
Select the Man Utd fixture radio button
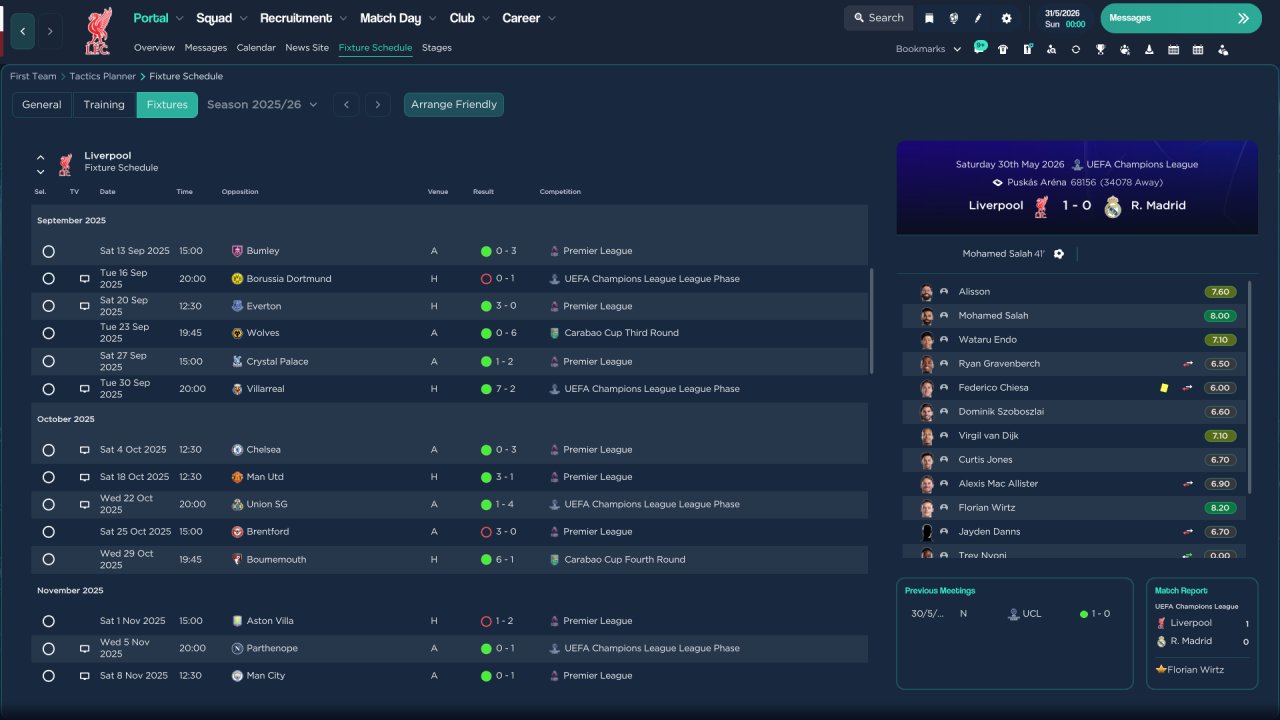[48, 478]
